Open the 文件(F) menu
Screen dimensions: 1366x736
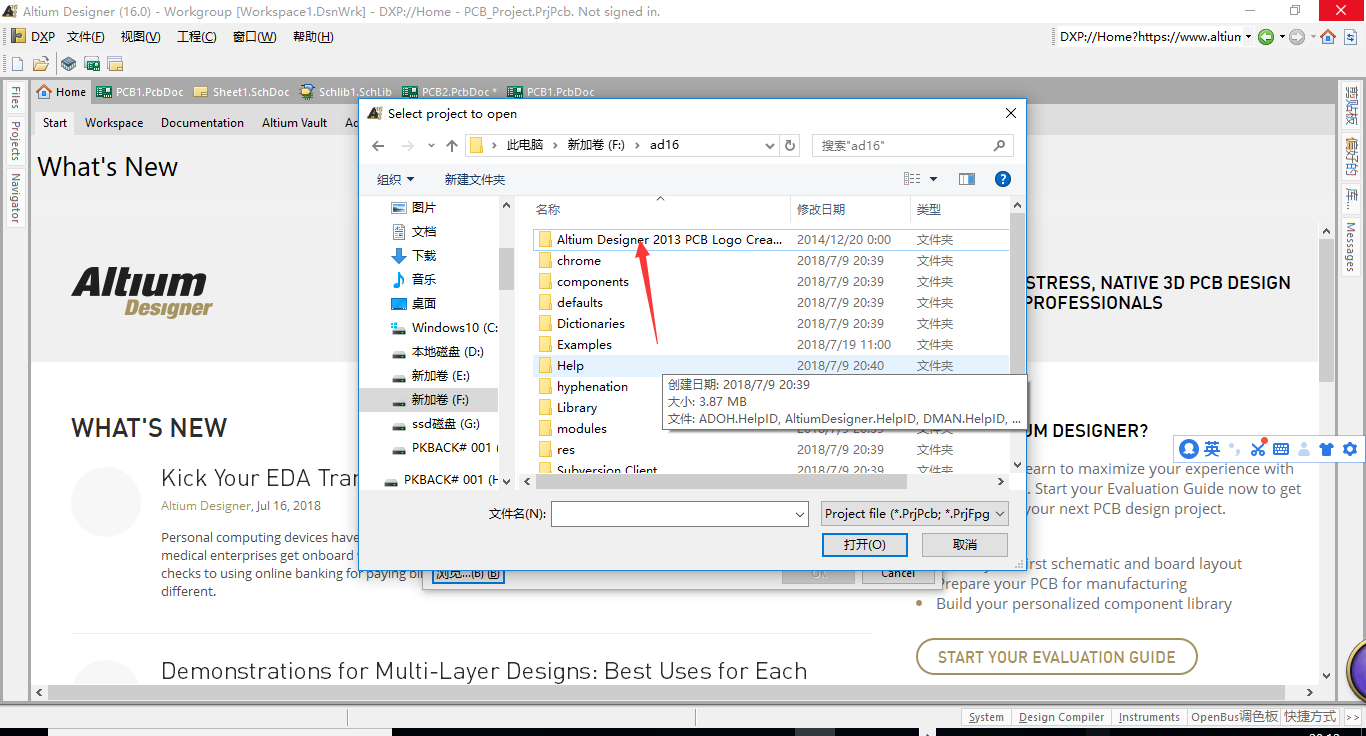86,37
